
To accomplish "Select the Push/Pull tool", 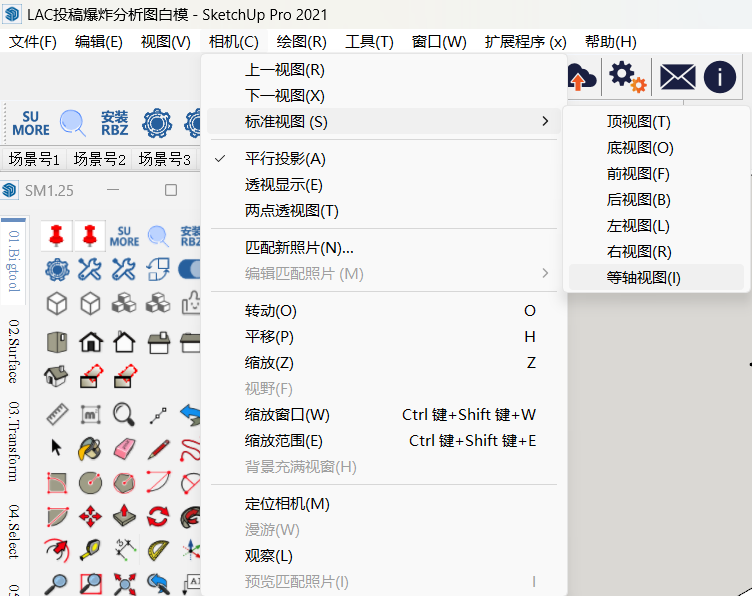I will (x=124, y=516).
